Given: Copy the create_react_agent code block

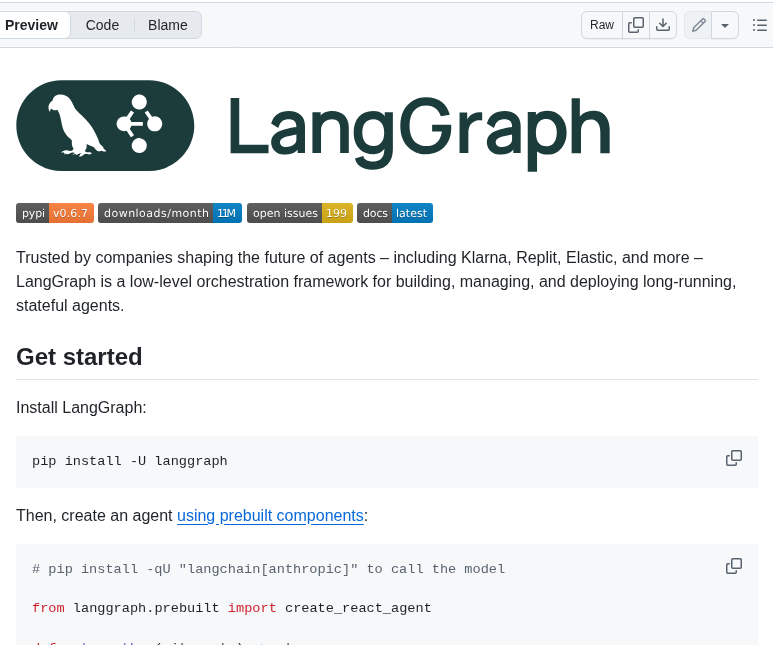Looking at the screenshot, I should tap(734, 566).
